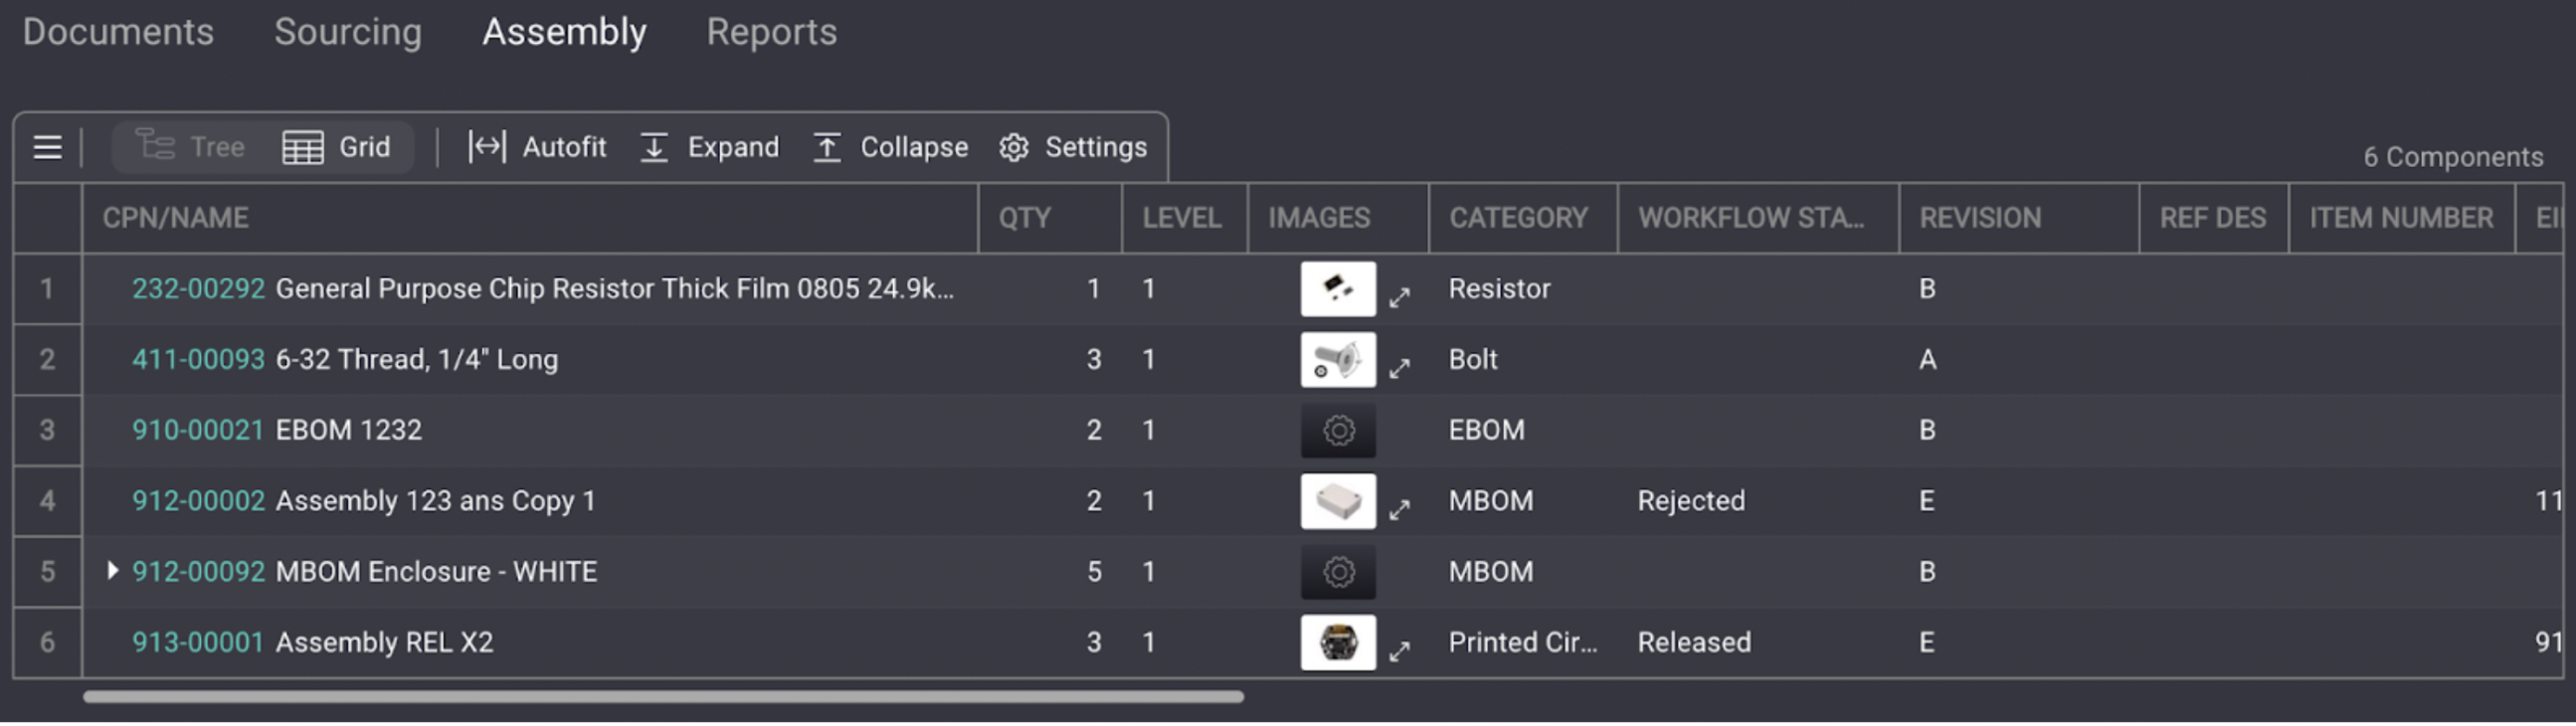
Task: Click the EBOM 1232 placeholder thumbnail
Action: (x=1338, y=430)
